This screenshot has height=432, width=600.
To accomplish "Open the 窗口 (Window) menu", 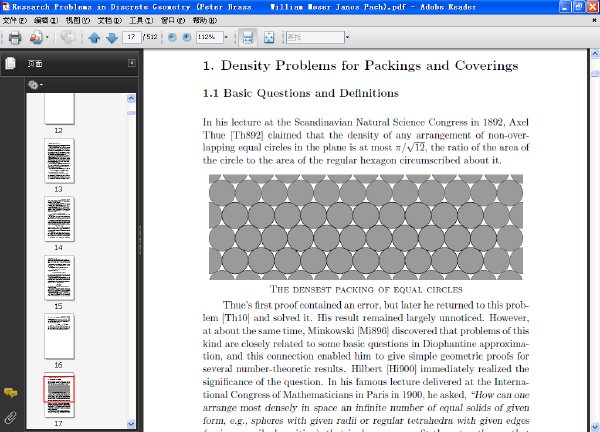I will [173, 20].
